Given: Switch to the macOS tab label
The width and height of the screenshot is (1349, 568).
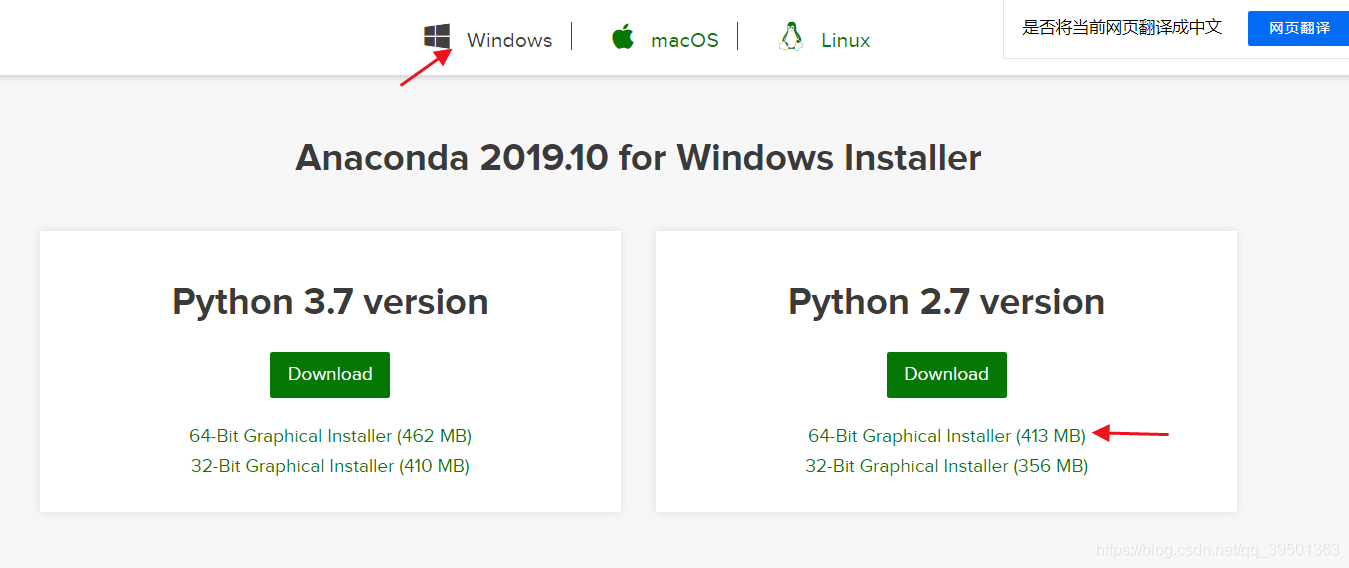Looking at the screenshot, I should (684, 40).
